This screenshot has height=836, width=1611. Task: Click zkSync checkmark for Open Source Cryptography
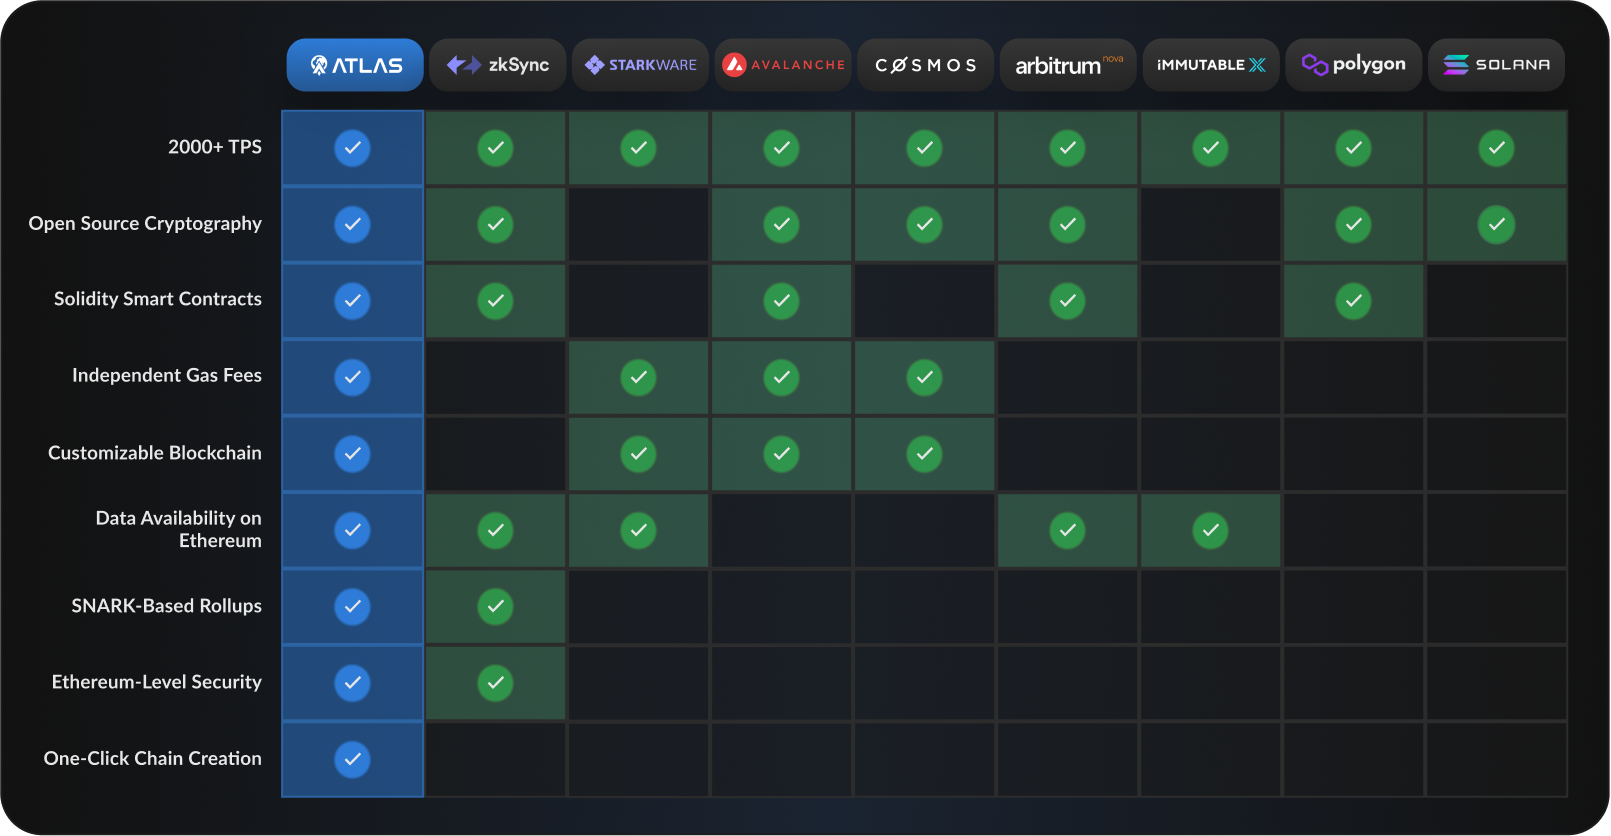[x=495, y=224]
